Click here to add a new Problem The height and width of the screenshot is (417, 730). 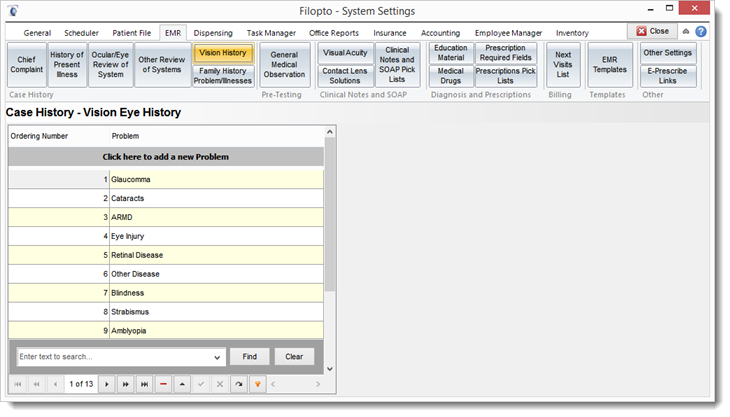[x=166, y=157]
